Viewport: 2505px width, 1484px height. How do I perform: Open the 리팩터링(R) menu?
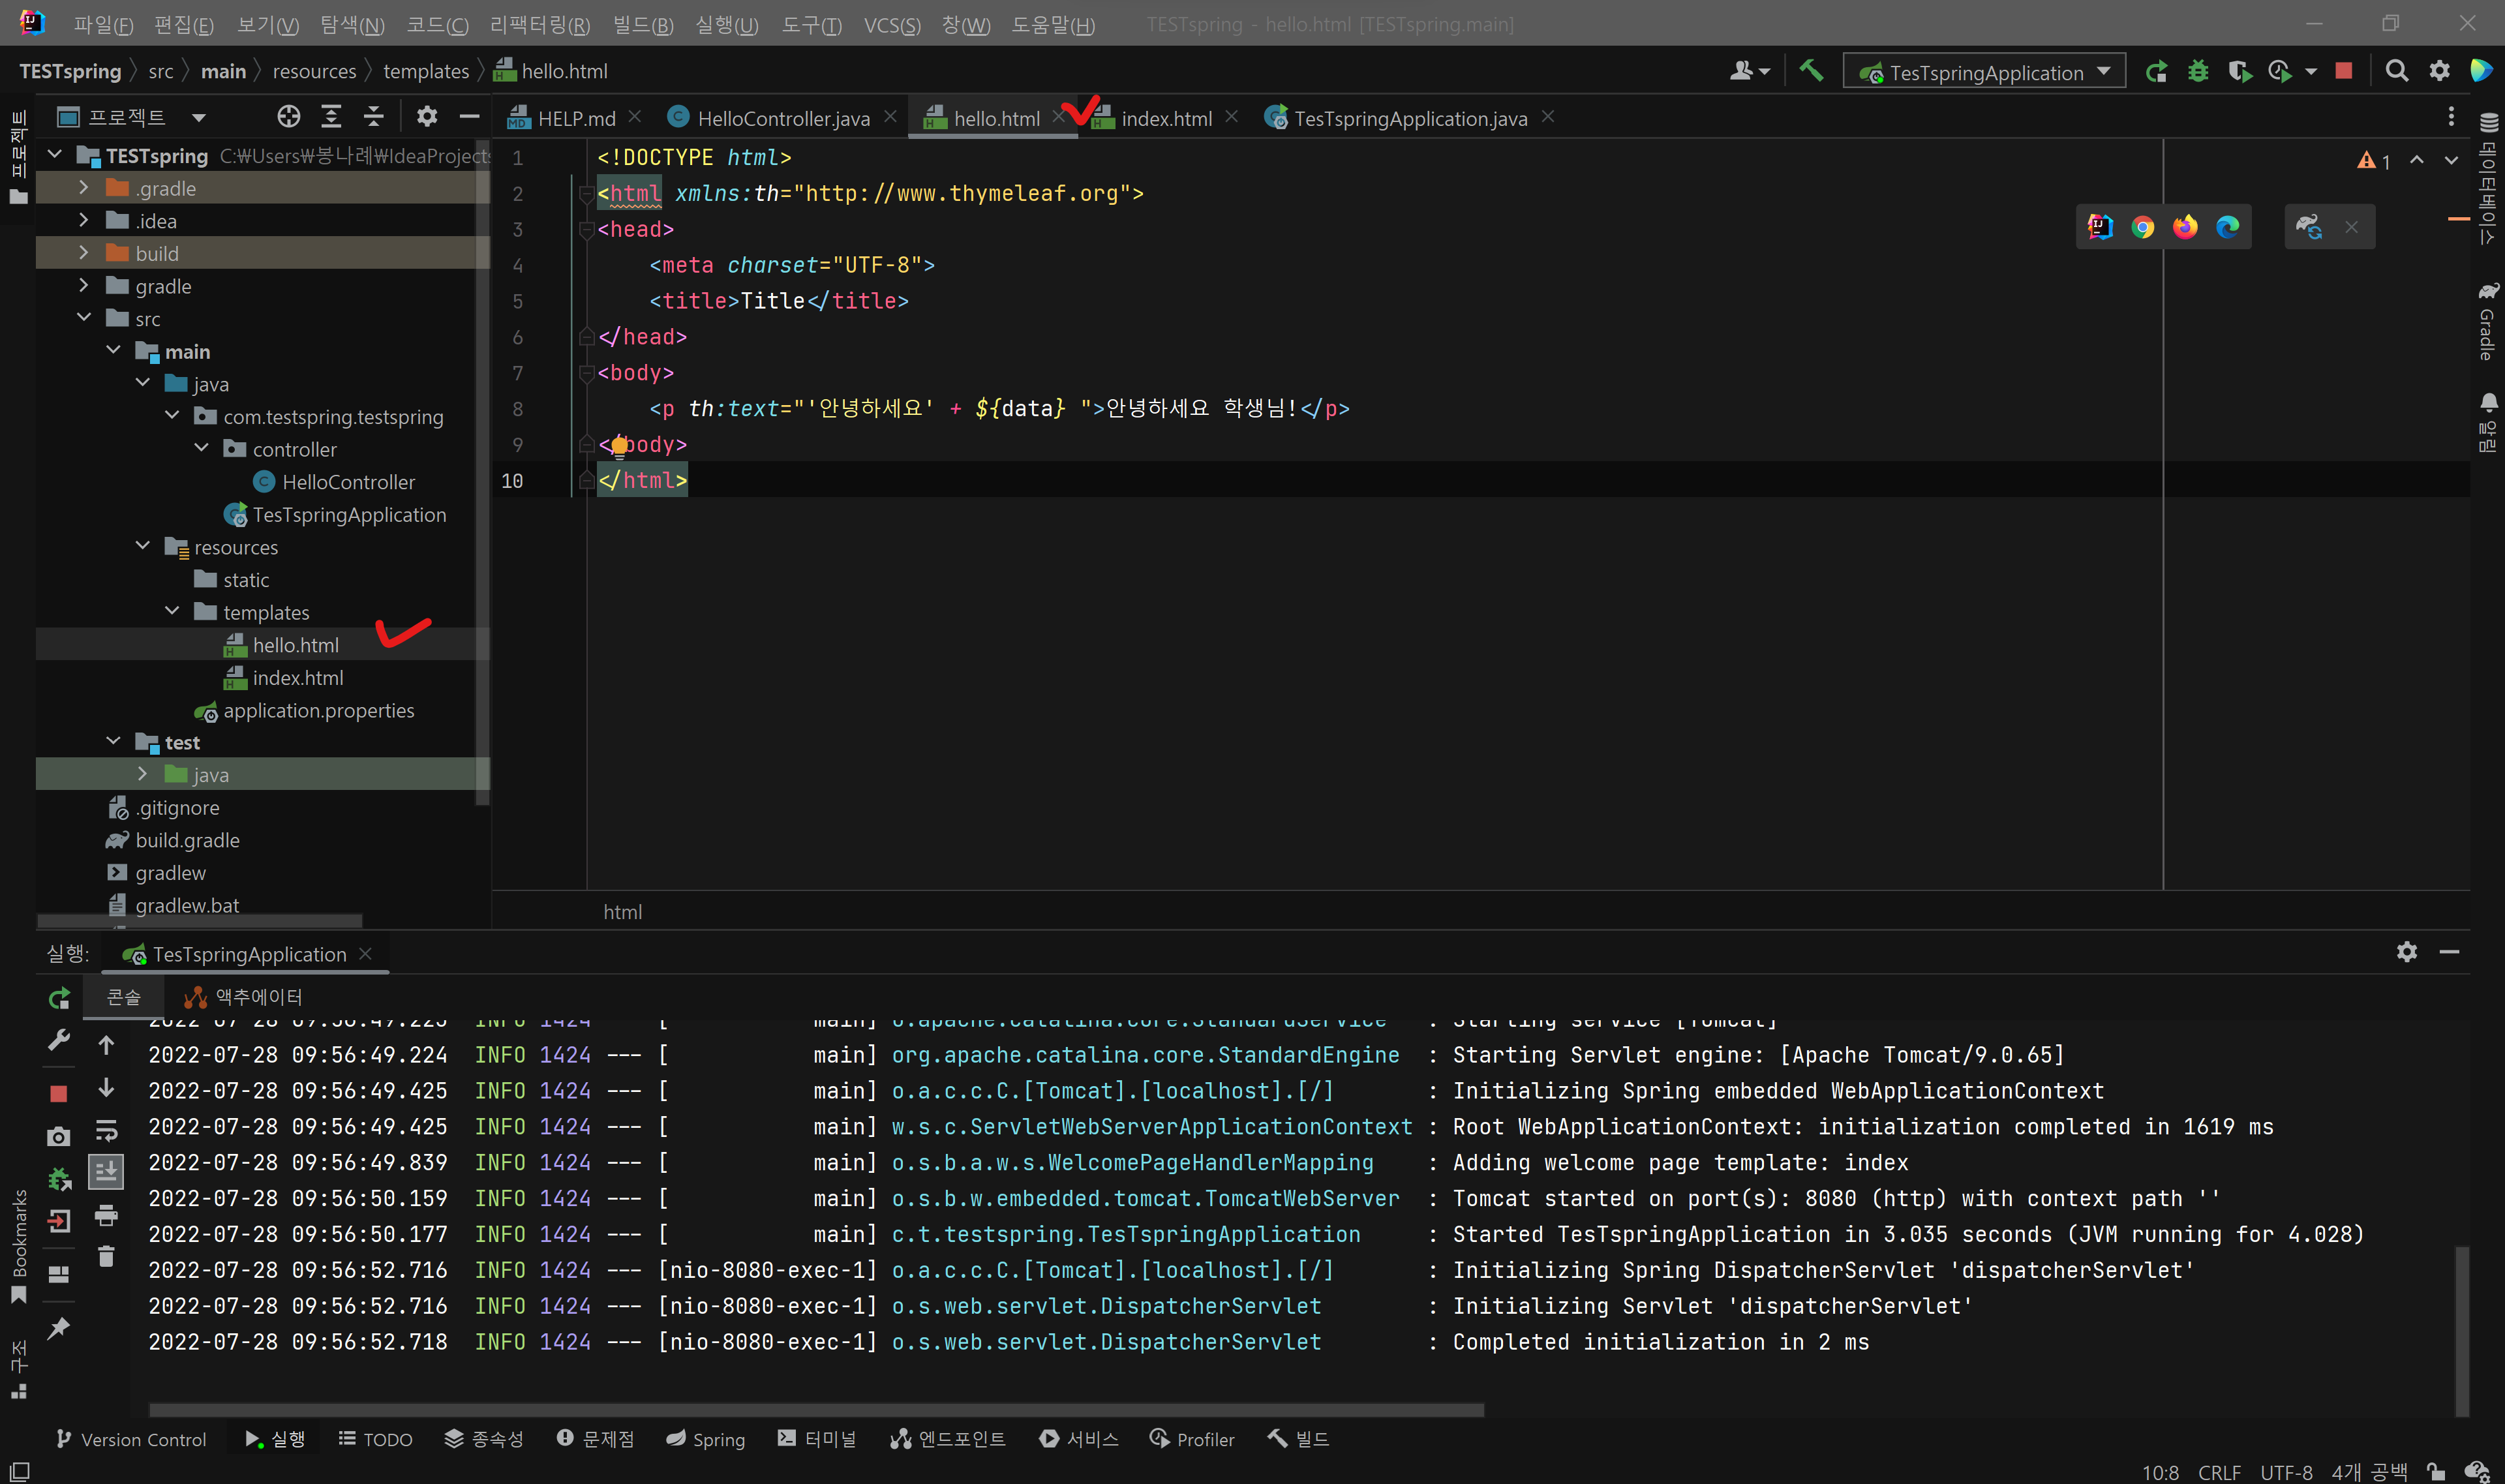tap(539, 24)
